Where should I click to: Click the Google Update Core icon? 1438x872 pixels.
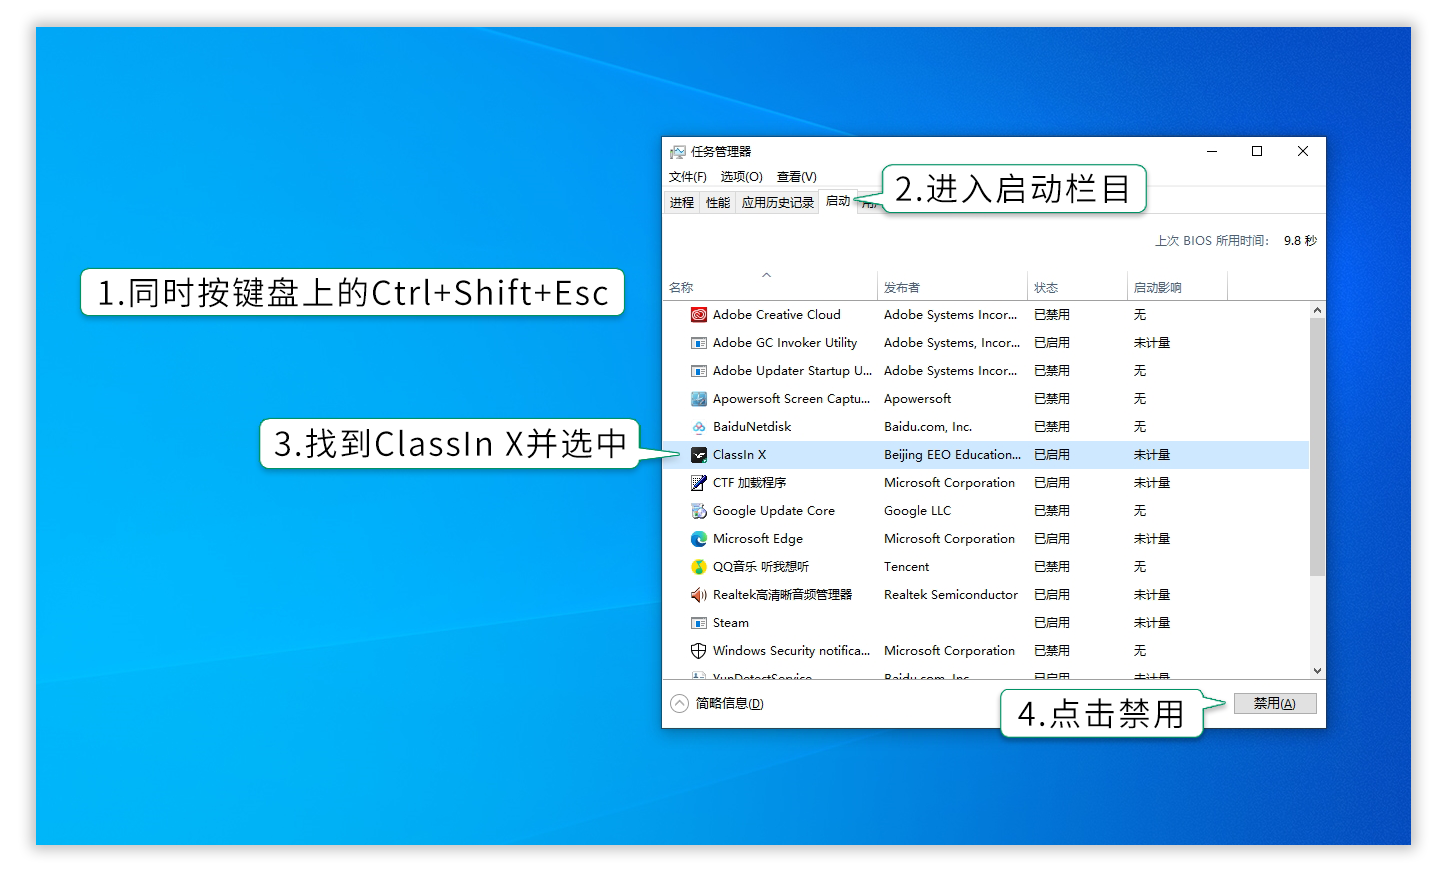click(699, 511)
